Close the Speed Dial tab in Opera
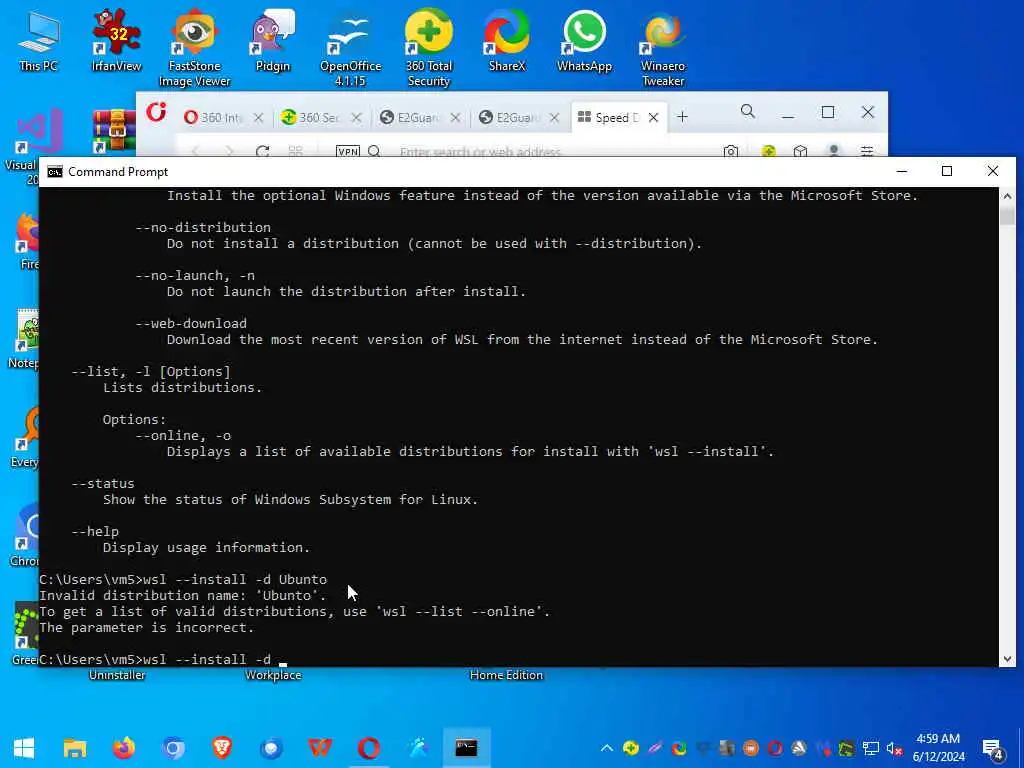Image resolution: width=1024 pixels, height=768 pixels. [653, 118]
